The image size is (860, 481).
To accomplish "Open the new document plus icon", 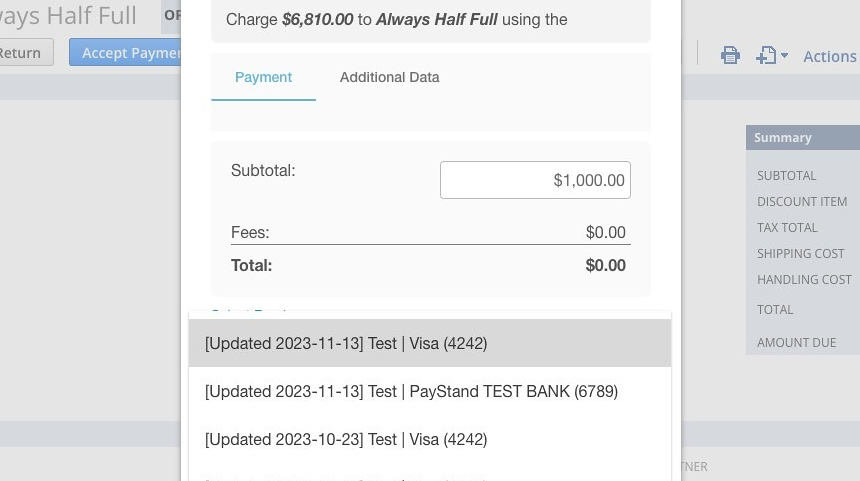I will [x=766, y=55].
